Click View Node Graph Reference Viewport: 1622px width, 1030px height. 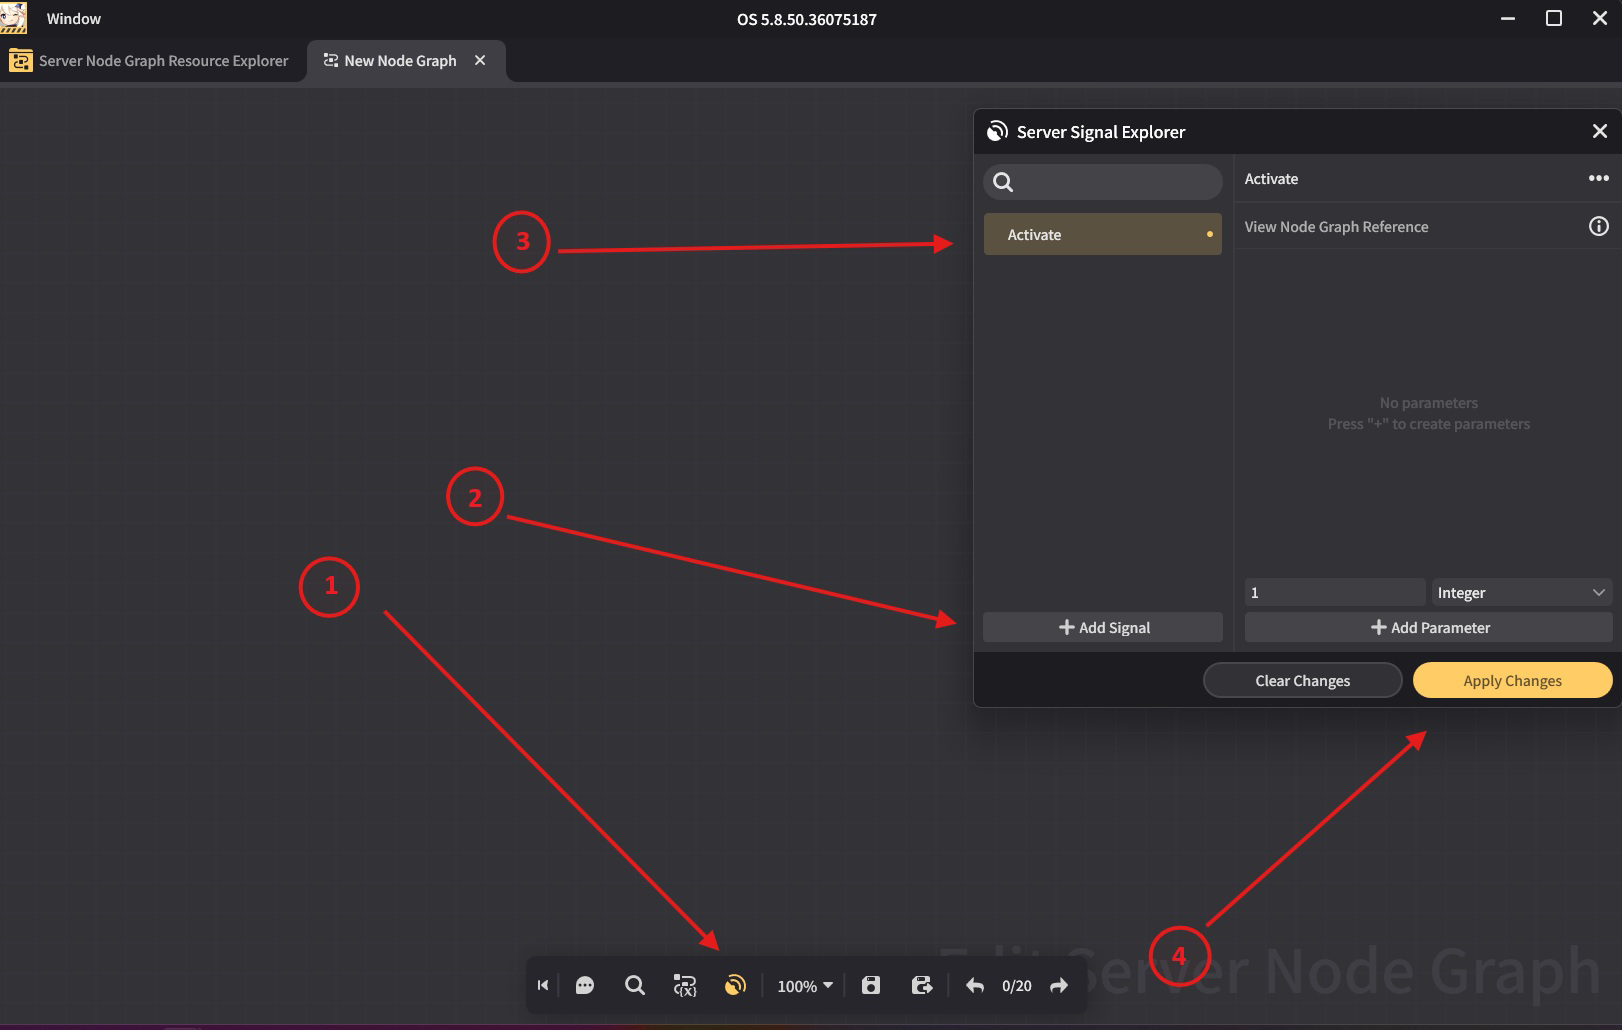click(1336, 227)
